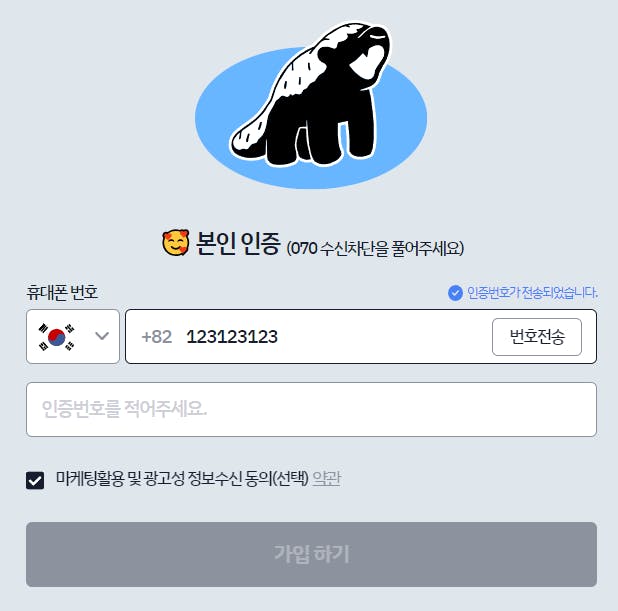Image resolution: width=618 pixels, height=611 pixels.
Task: Click the smiling hearts emoji icon
Action: (x=175, y=242)
